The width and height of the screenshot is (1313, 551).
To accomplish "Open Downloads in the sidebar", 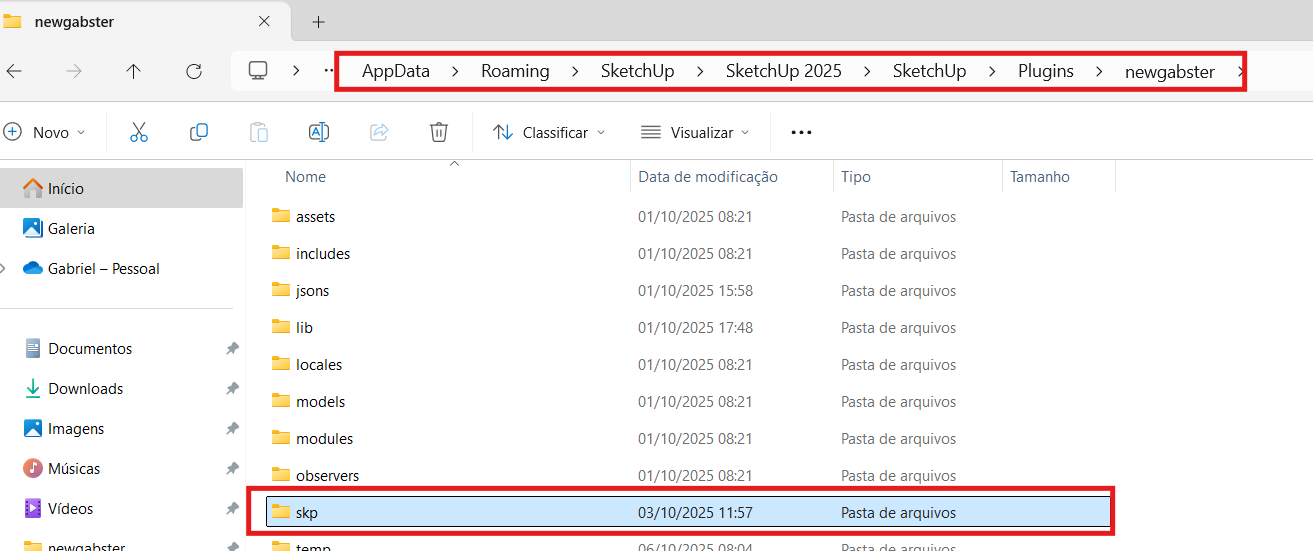I will 85,388.
